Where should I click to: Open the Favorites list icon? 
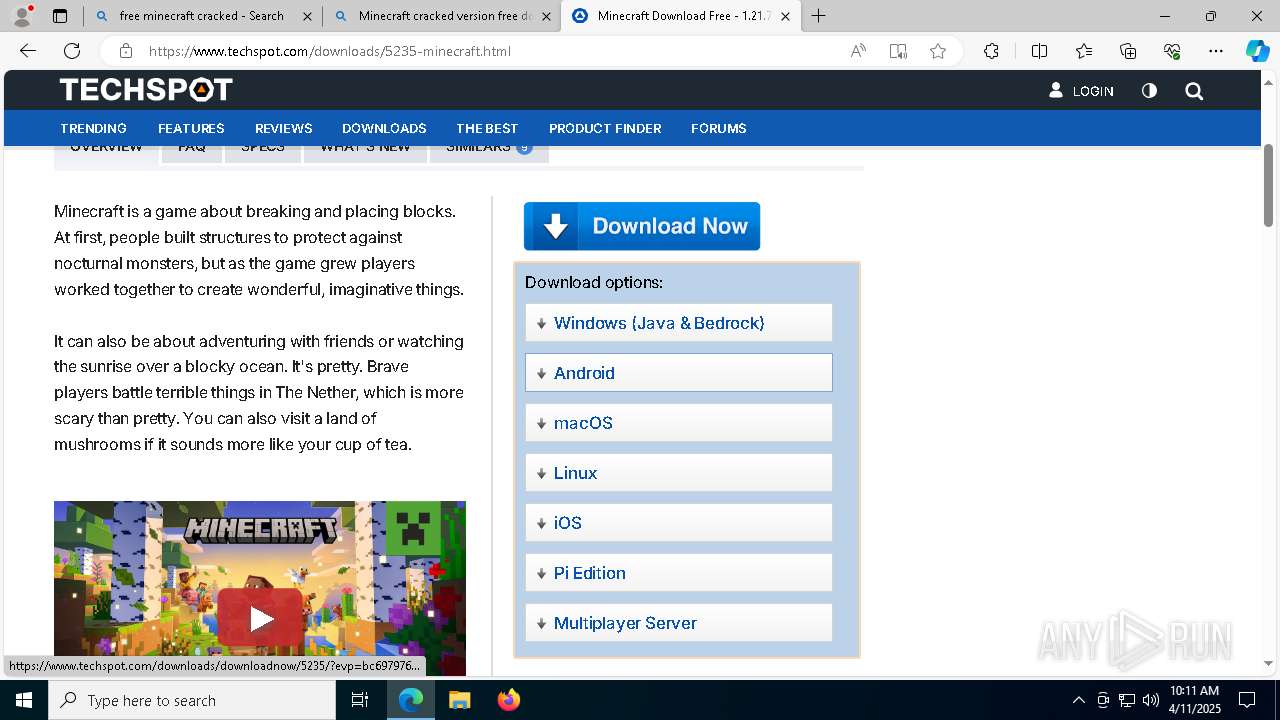[x=1084, y=51]
